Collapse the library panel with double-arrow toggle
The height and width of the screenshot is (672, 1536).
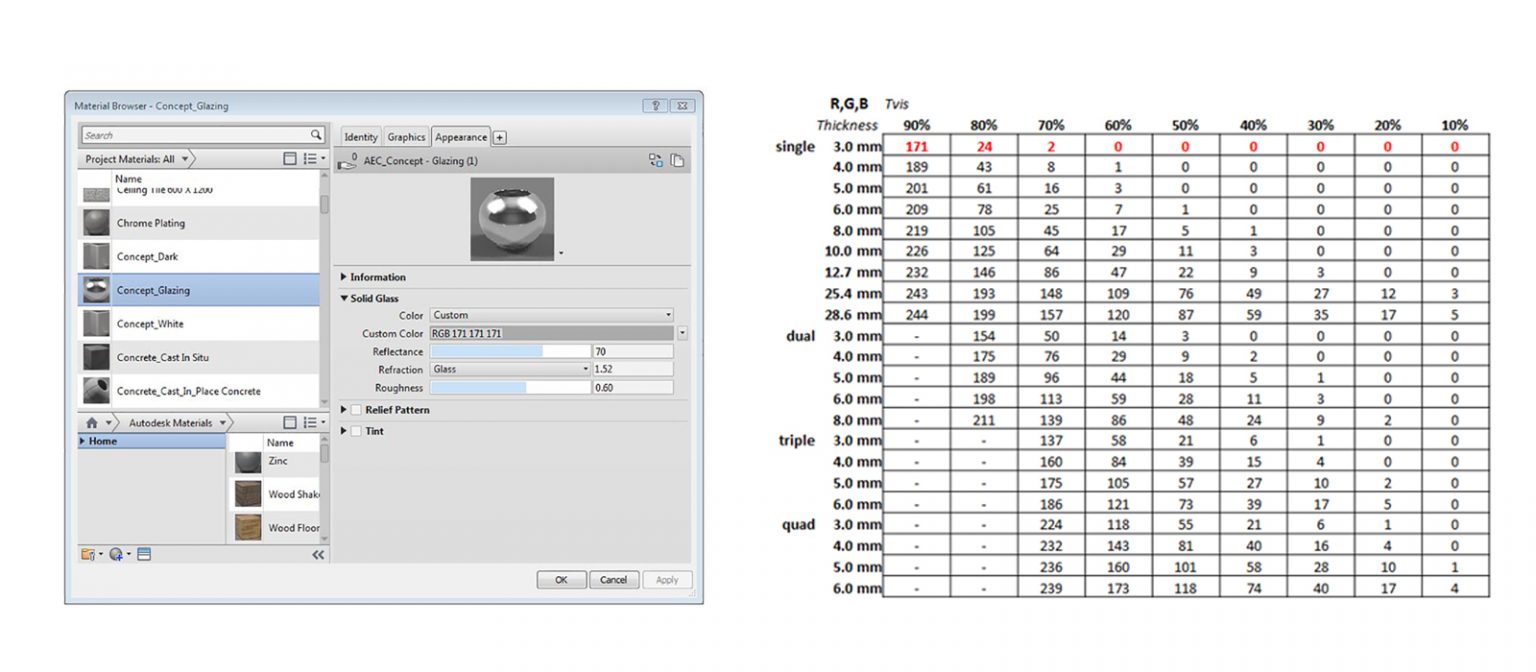coord(316,554)
